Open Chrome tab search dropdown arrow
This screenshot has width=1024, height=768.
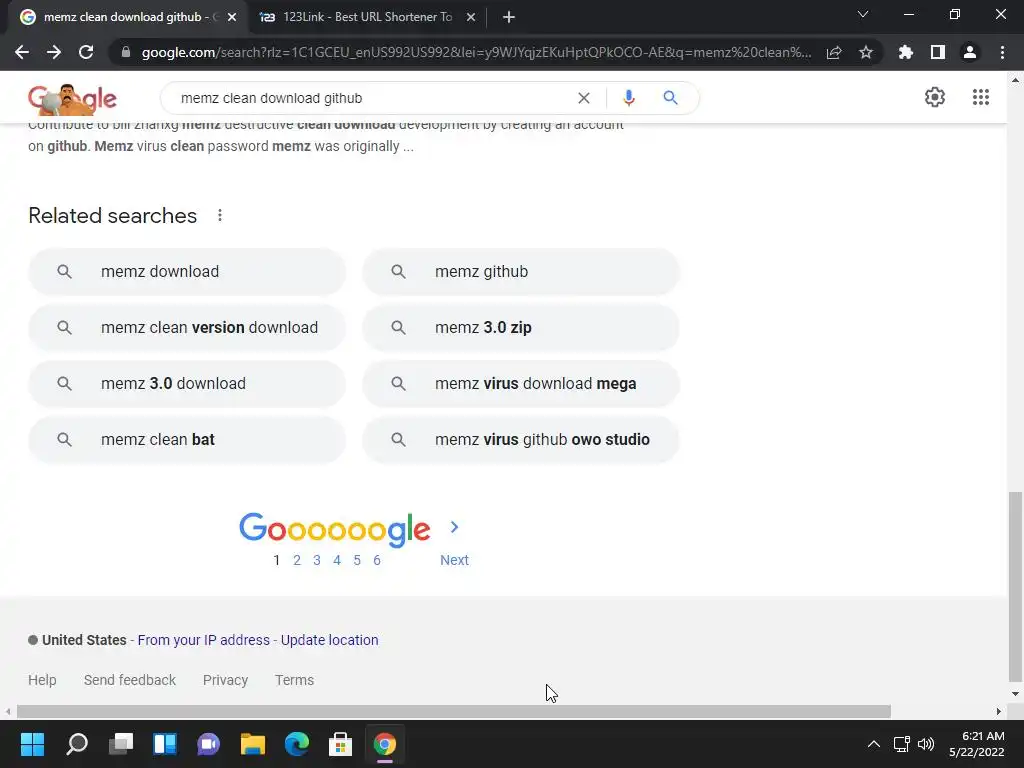[x=863, y=14]
